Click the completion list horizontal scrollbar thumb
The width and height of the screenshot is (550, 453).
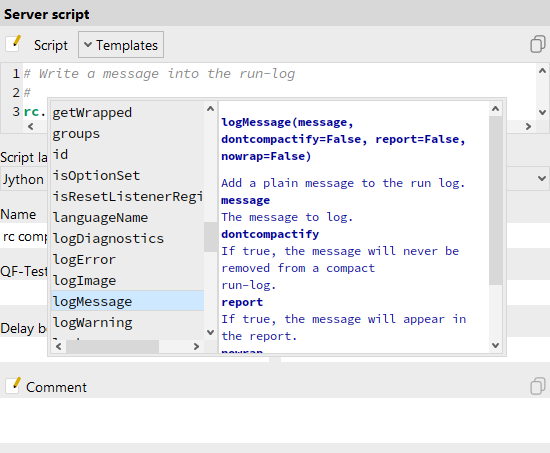pyautogui.click(x=113, y=347)
